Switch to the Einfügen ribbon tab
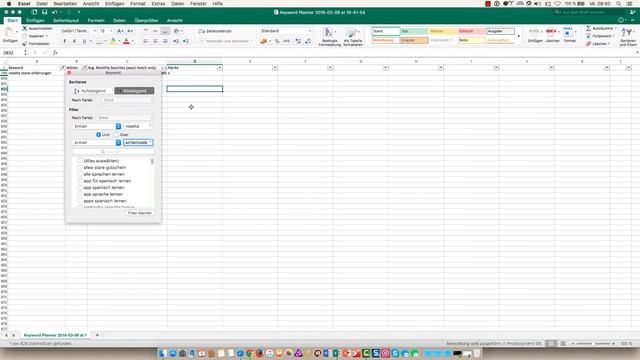This screenshot has height=360, width=640. click(x=36, y=20)
